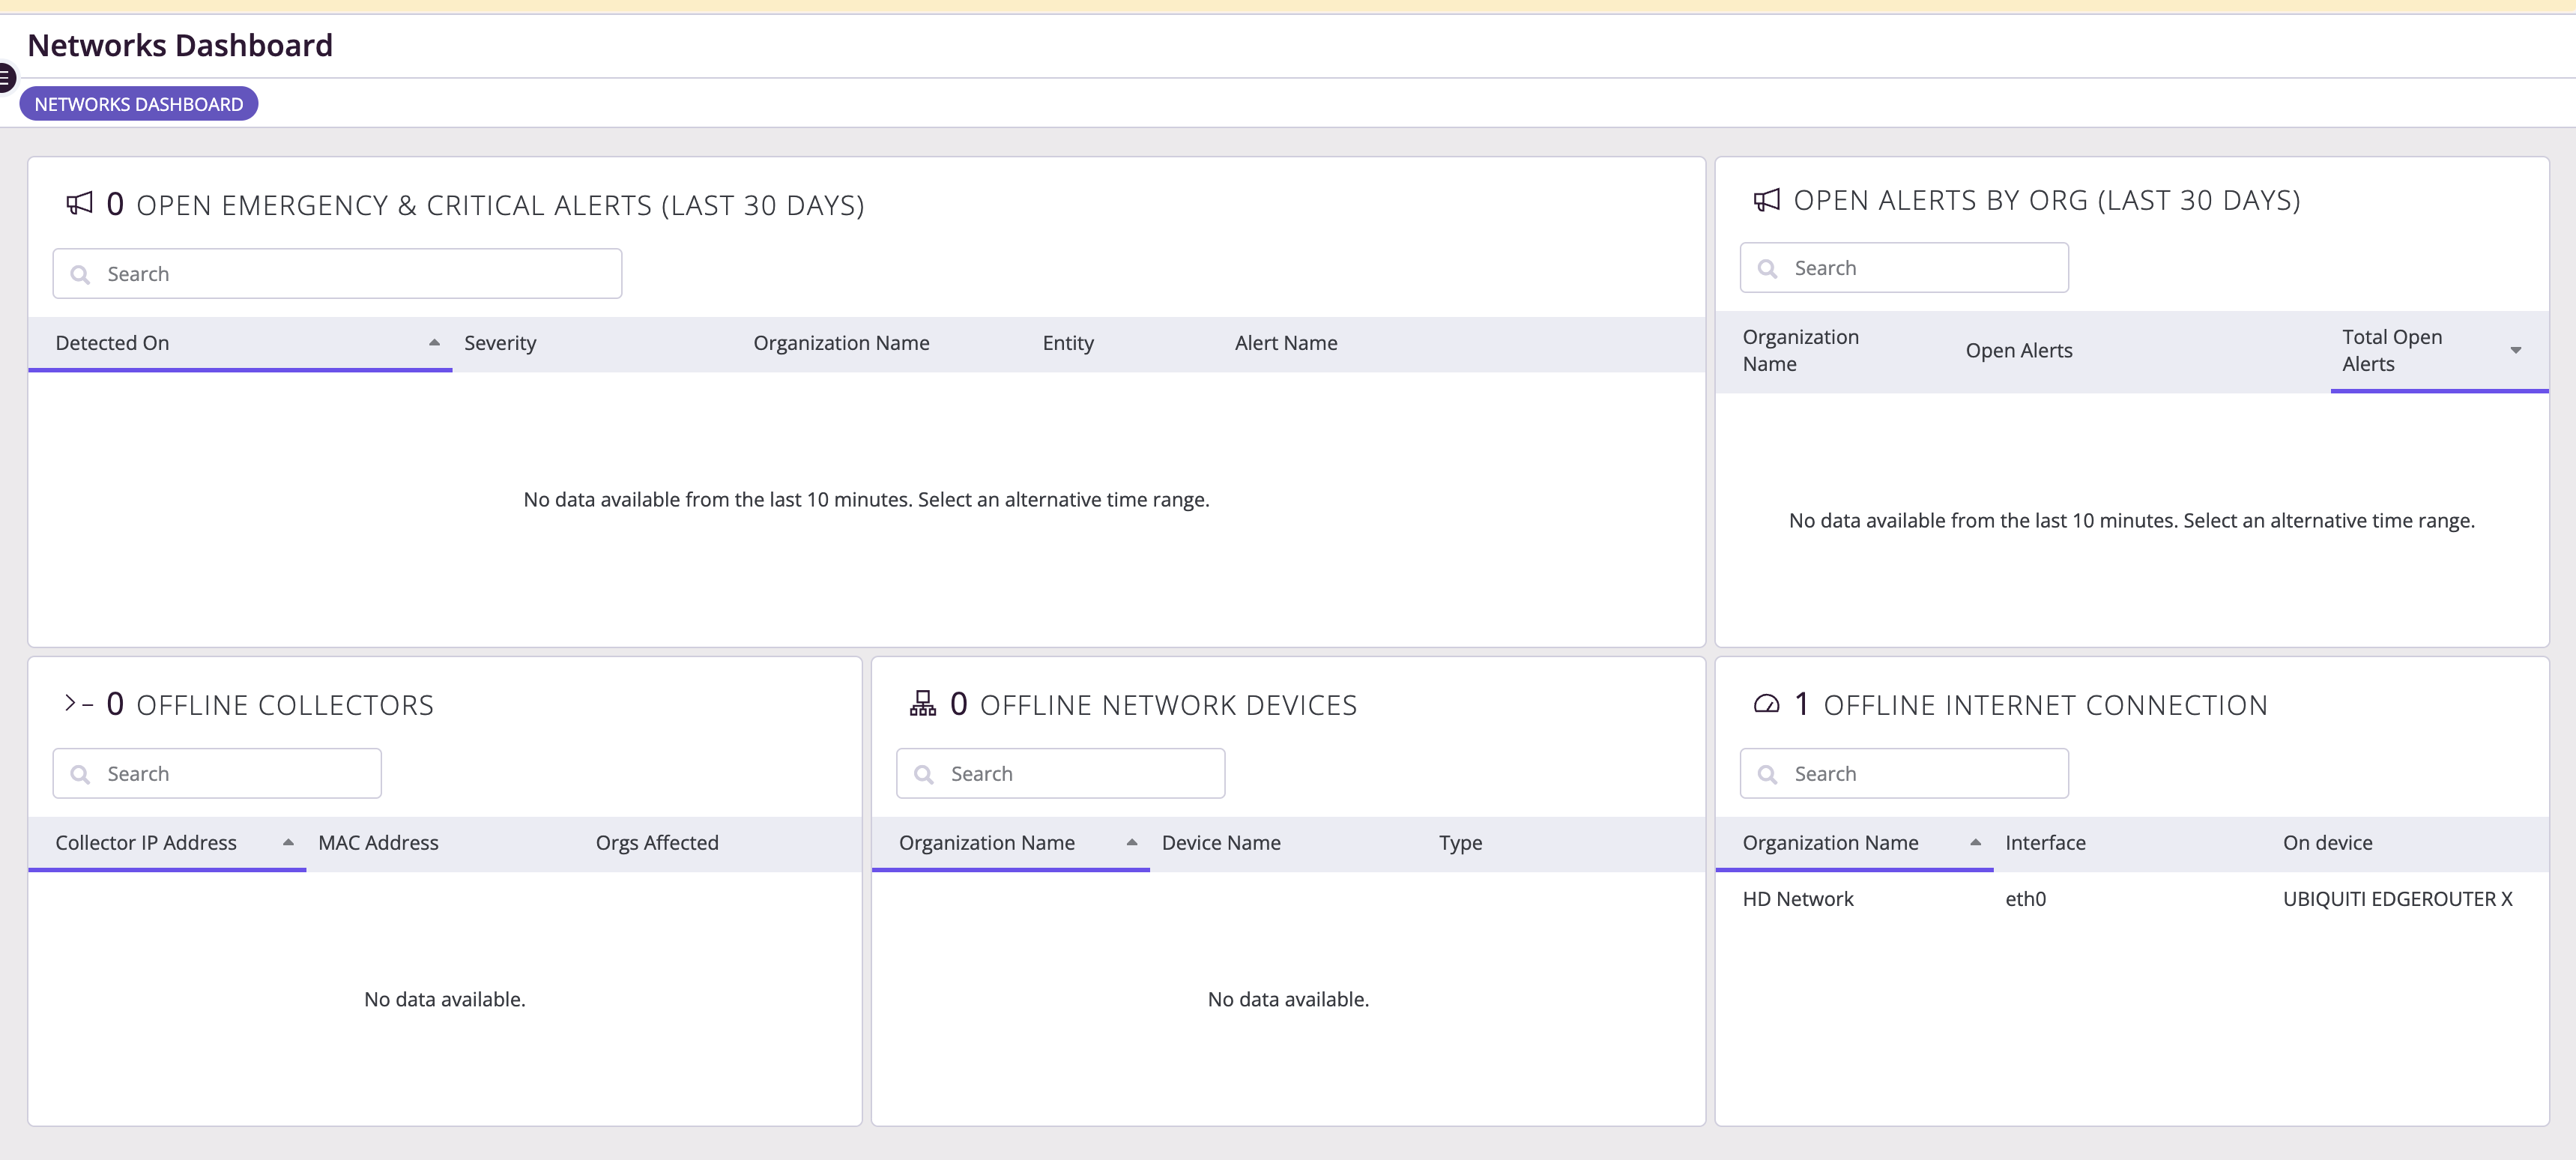Click the UBIQUITI EDGEROUTER X device cell
2576x1160 pixels.
click(x=2397, y=899)
